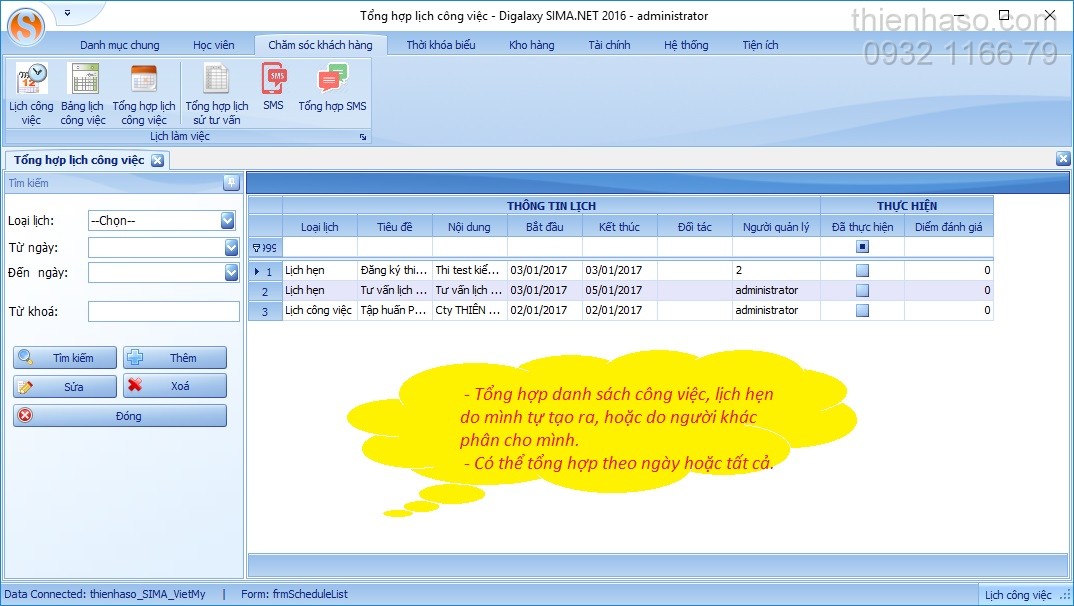The width and height of the screenshot is (1074, 606).
Task: Click the Từ khoá input field
Action: (x=163, y=312)
